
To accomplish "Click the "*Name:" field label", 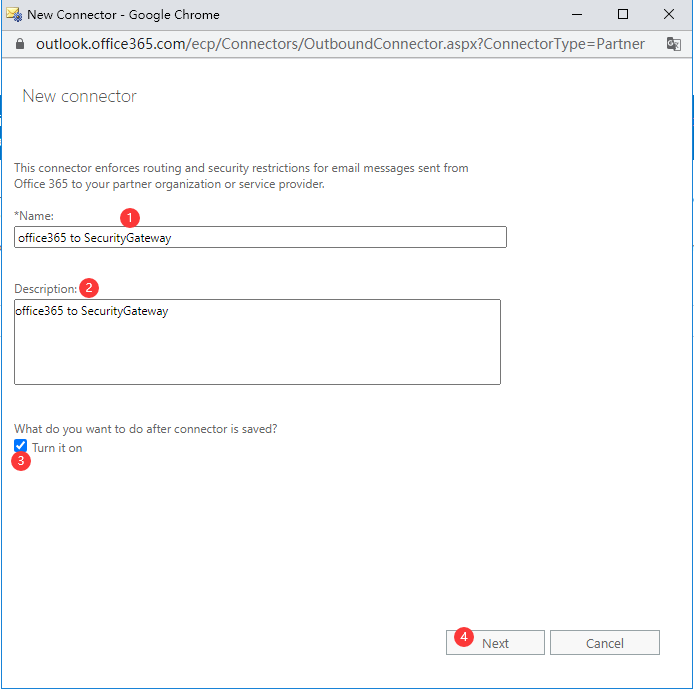I will click(34, 216).
